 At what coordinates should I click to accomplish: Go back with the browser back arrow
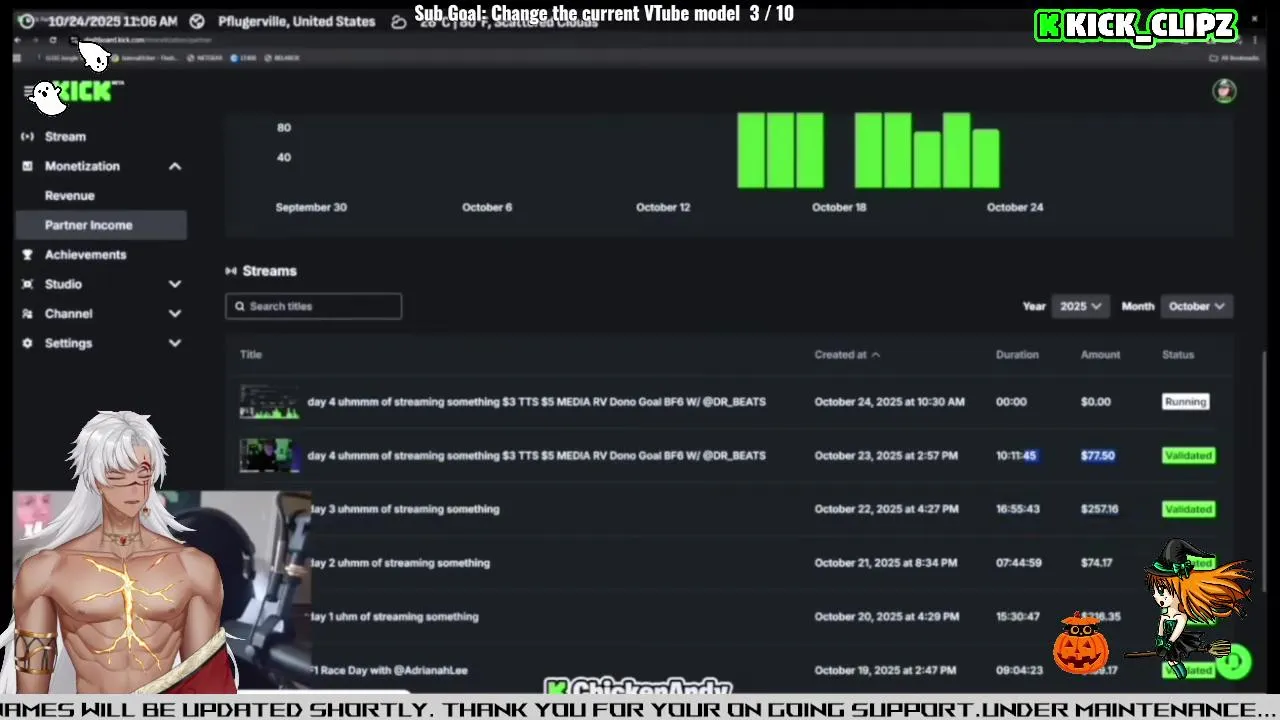18,40
